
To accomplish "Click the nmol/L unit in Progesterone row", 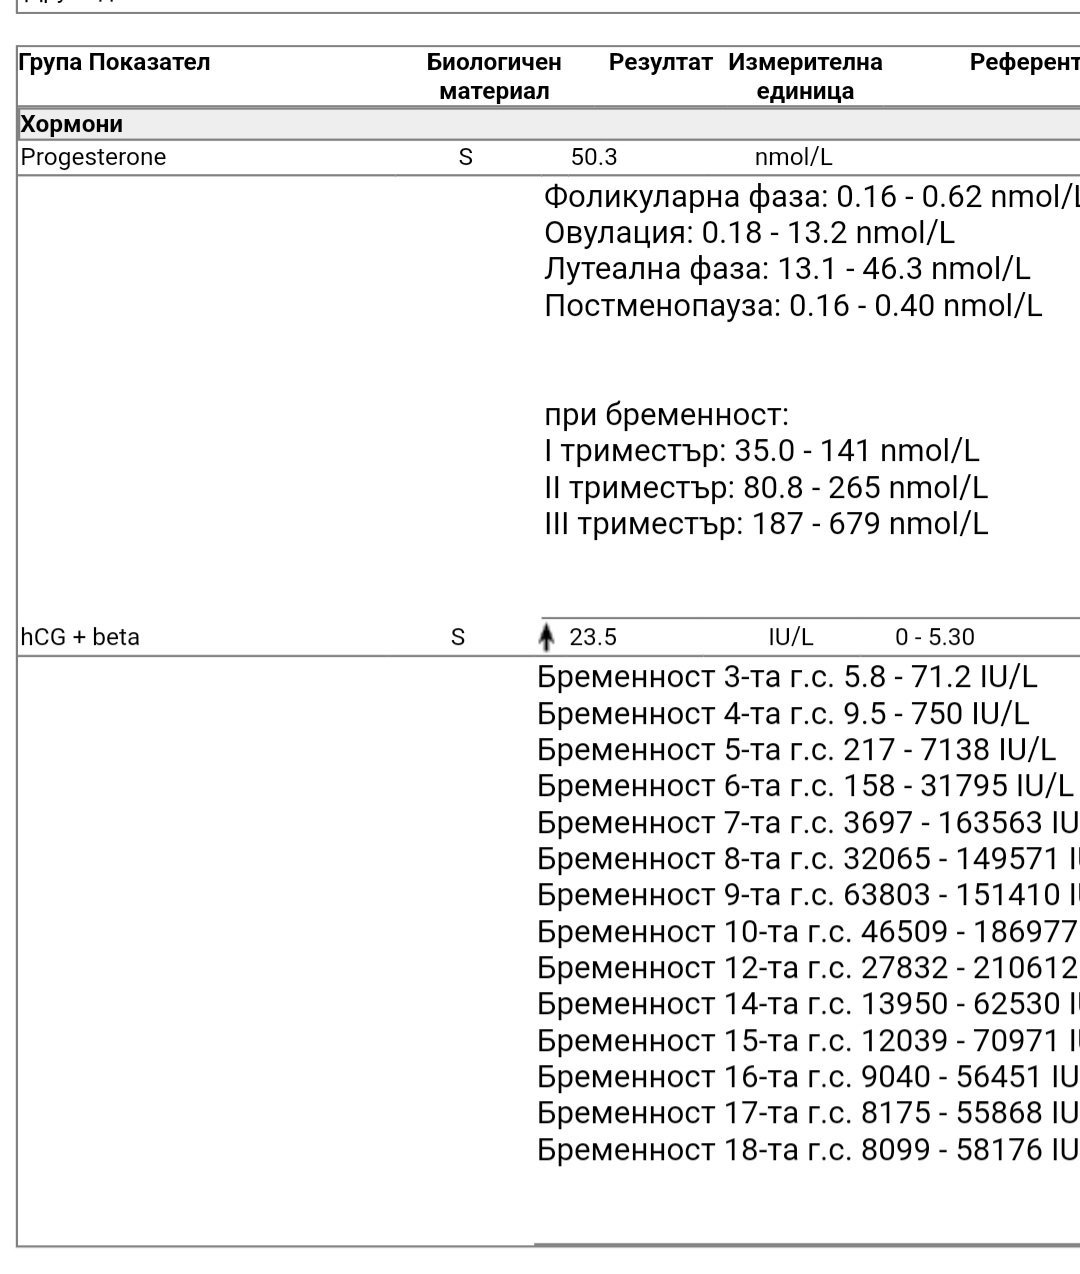I will 793,157.
